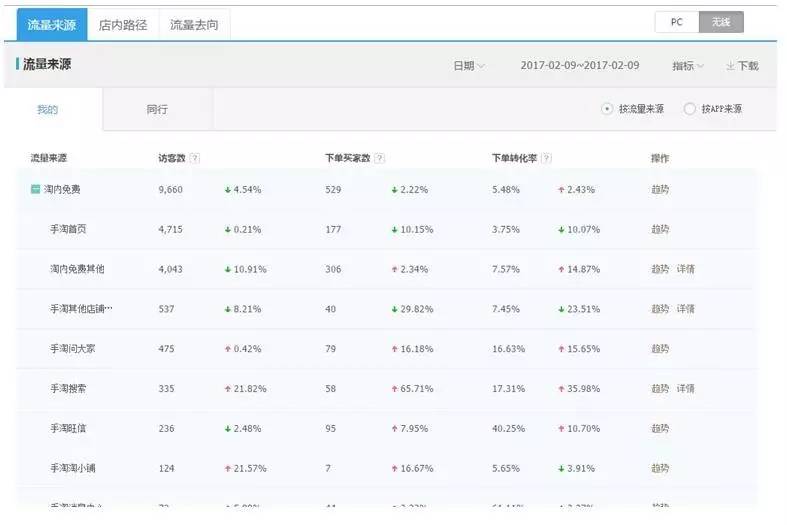Switch to the 无线 toggle option
Screen dimensions: 787x525
pyautogui.click(x=721, y=22)
